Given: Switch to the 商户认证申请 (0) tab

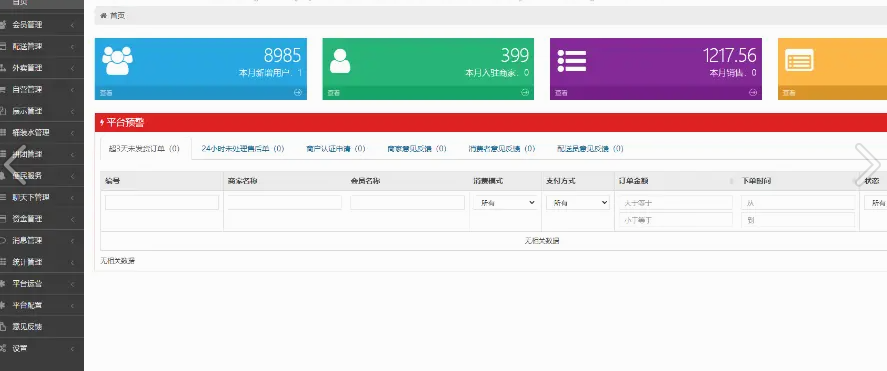Looking at the screenshot, I should tap(335, 149).
